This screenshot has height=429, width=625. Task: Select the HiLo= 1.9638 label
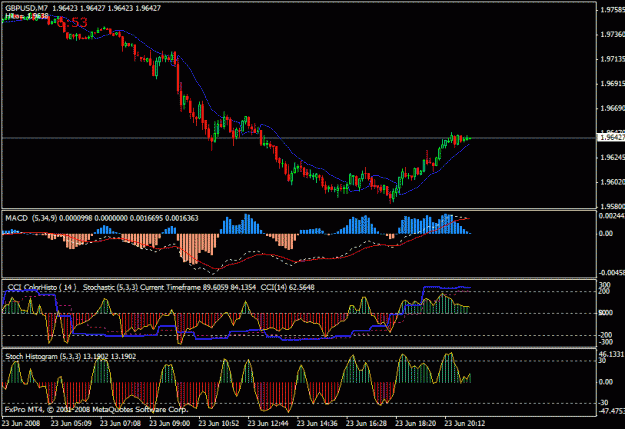pos(27,16)
